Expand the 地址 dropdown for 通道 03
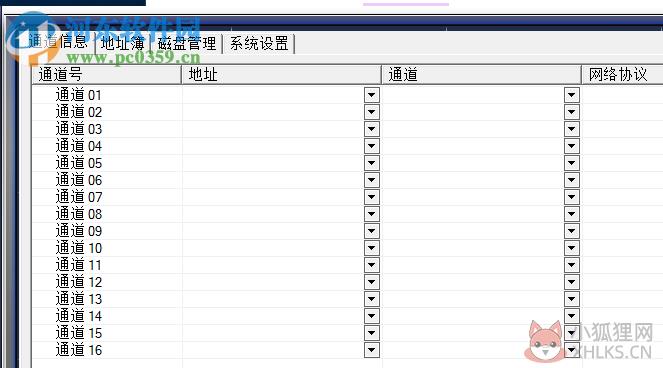 (372, 129)
